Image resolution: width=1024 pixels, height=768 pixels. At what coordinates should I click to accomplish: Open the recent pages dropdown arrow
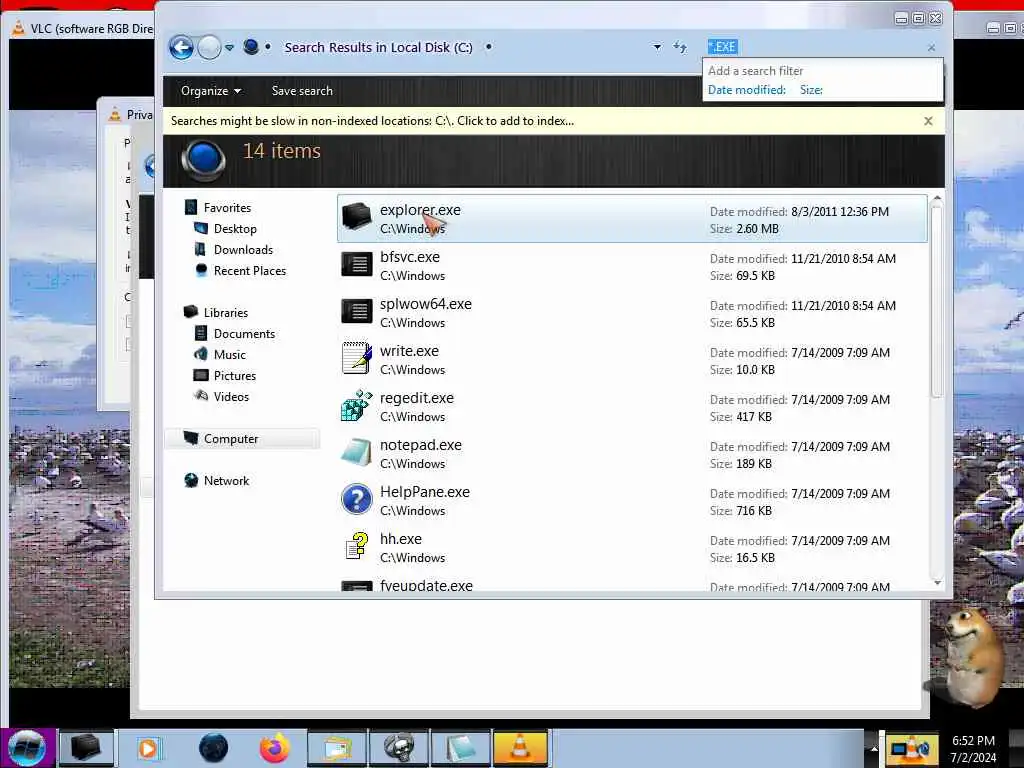(x=229, y=48)
